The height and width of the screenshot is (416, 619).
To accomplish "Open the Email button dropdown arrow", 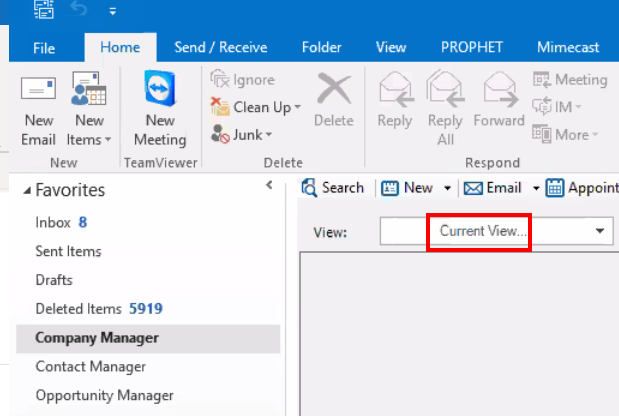I will [536, 188].
